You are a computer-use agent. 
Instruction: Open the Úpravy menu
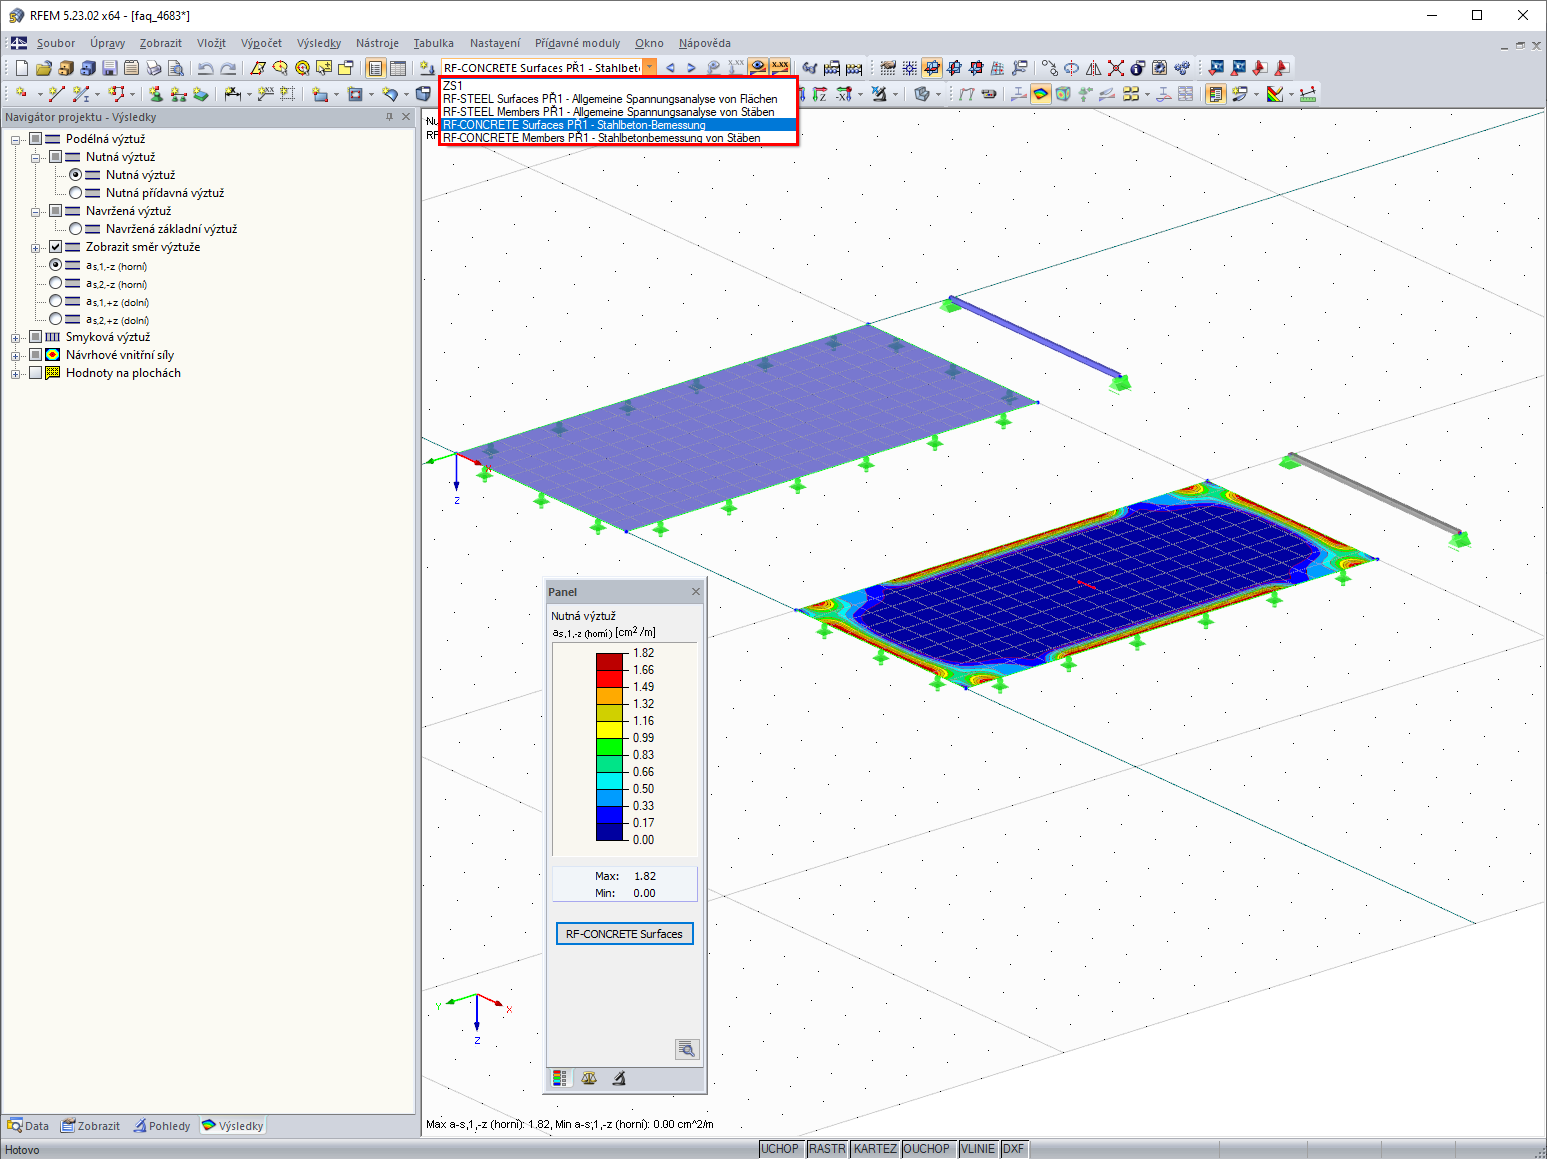point(108,43)
